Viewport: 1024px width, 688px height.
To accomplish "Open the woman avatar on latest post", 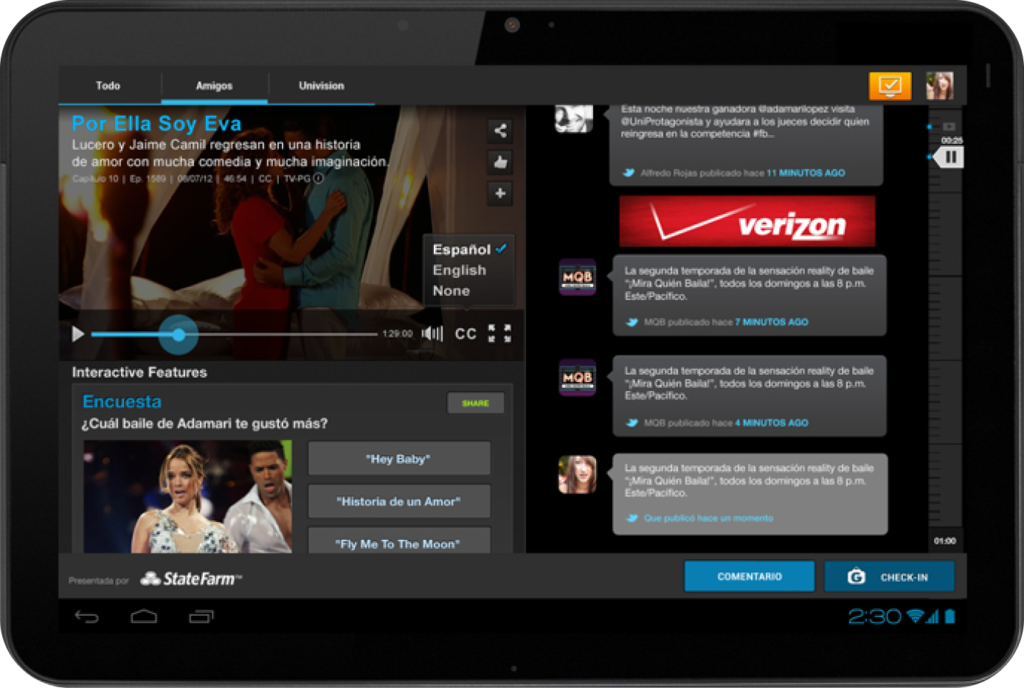I will (577, 475).
